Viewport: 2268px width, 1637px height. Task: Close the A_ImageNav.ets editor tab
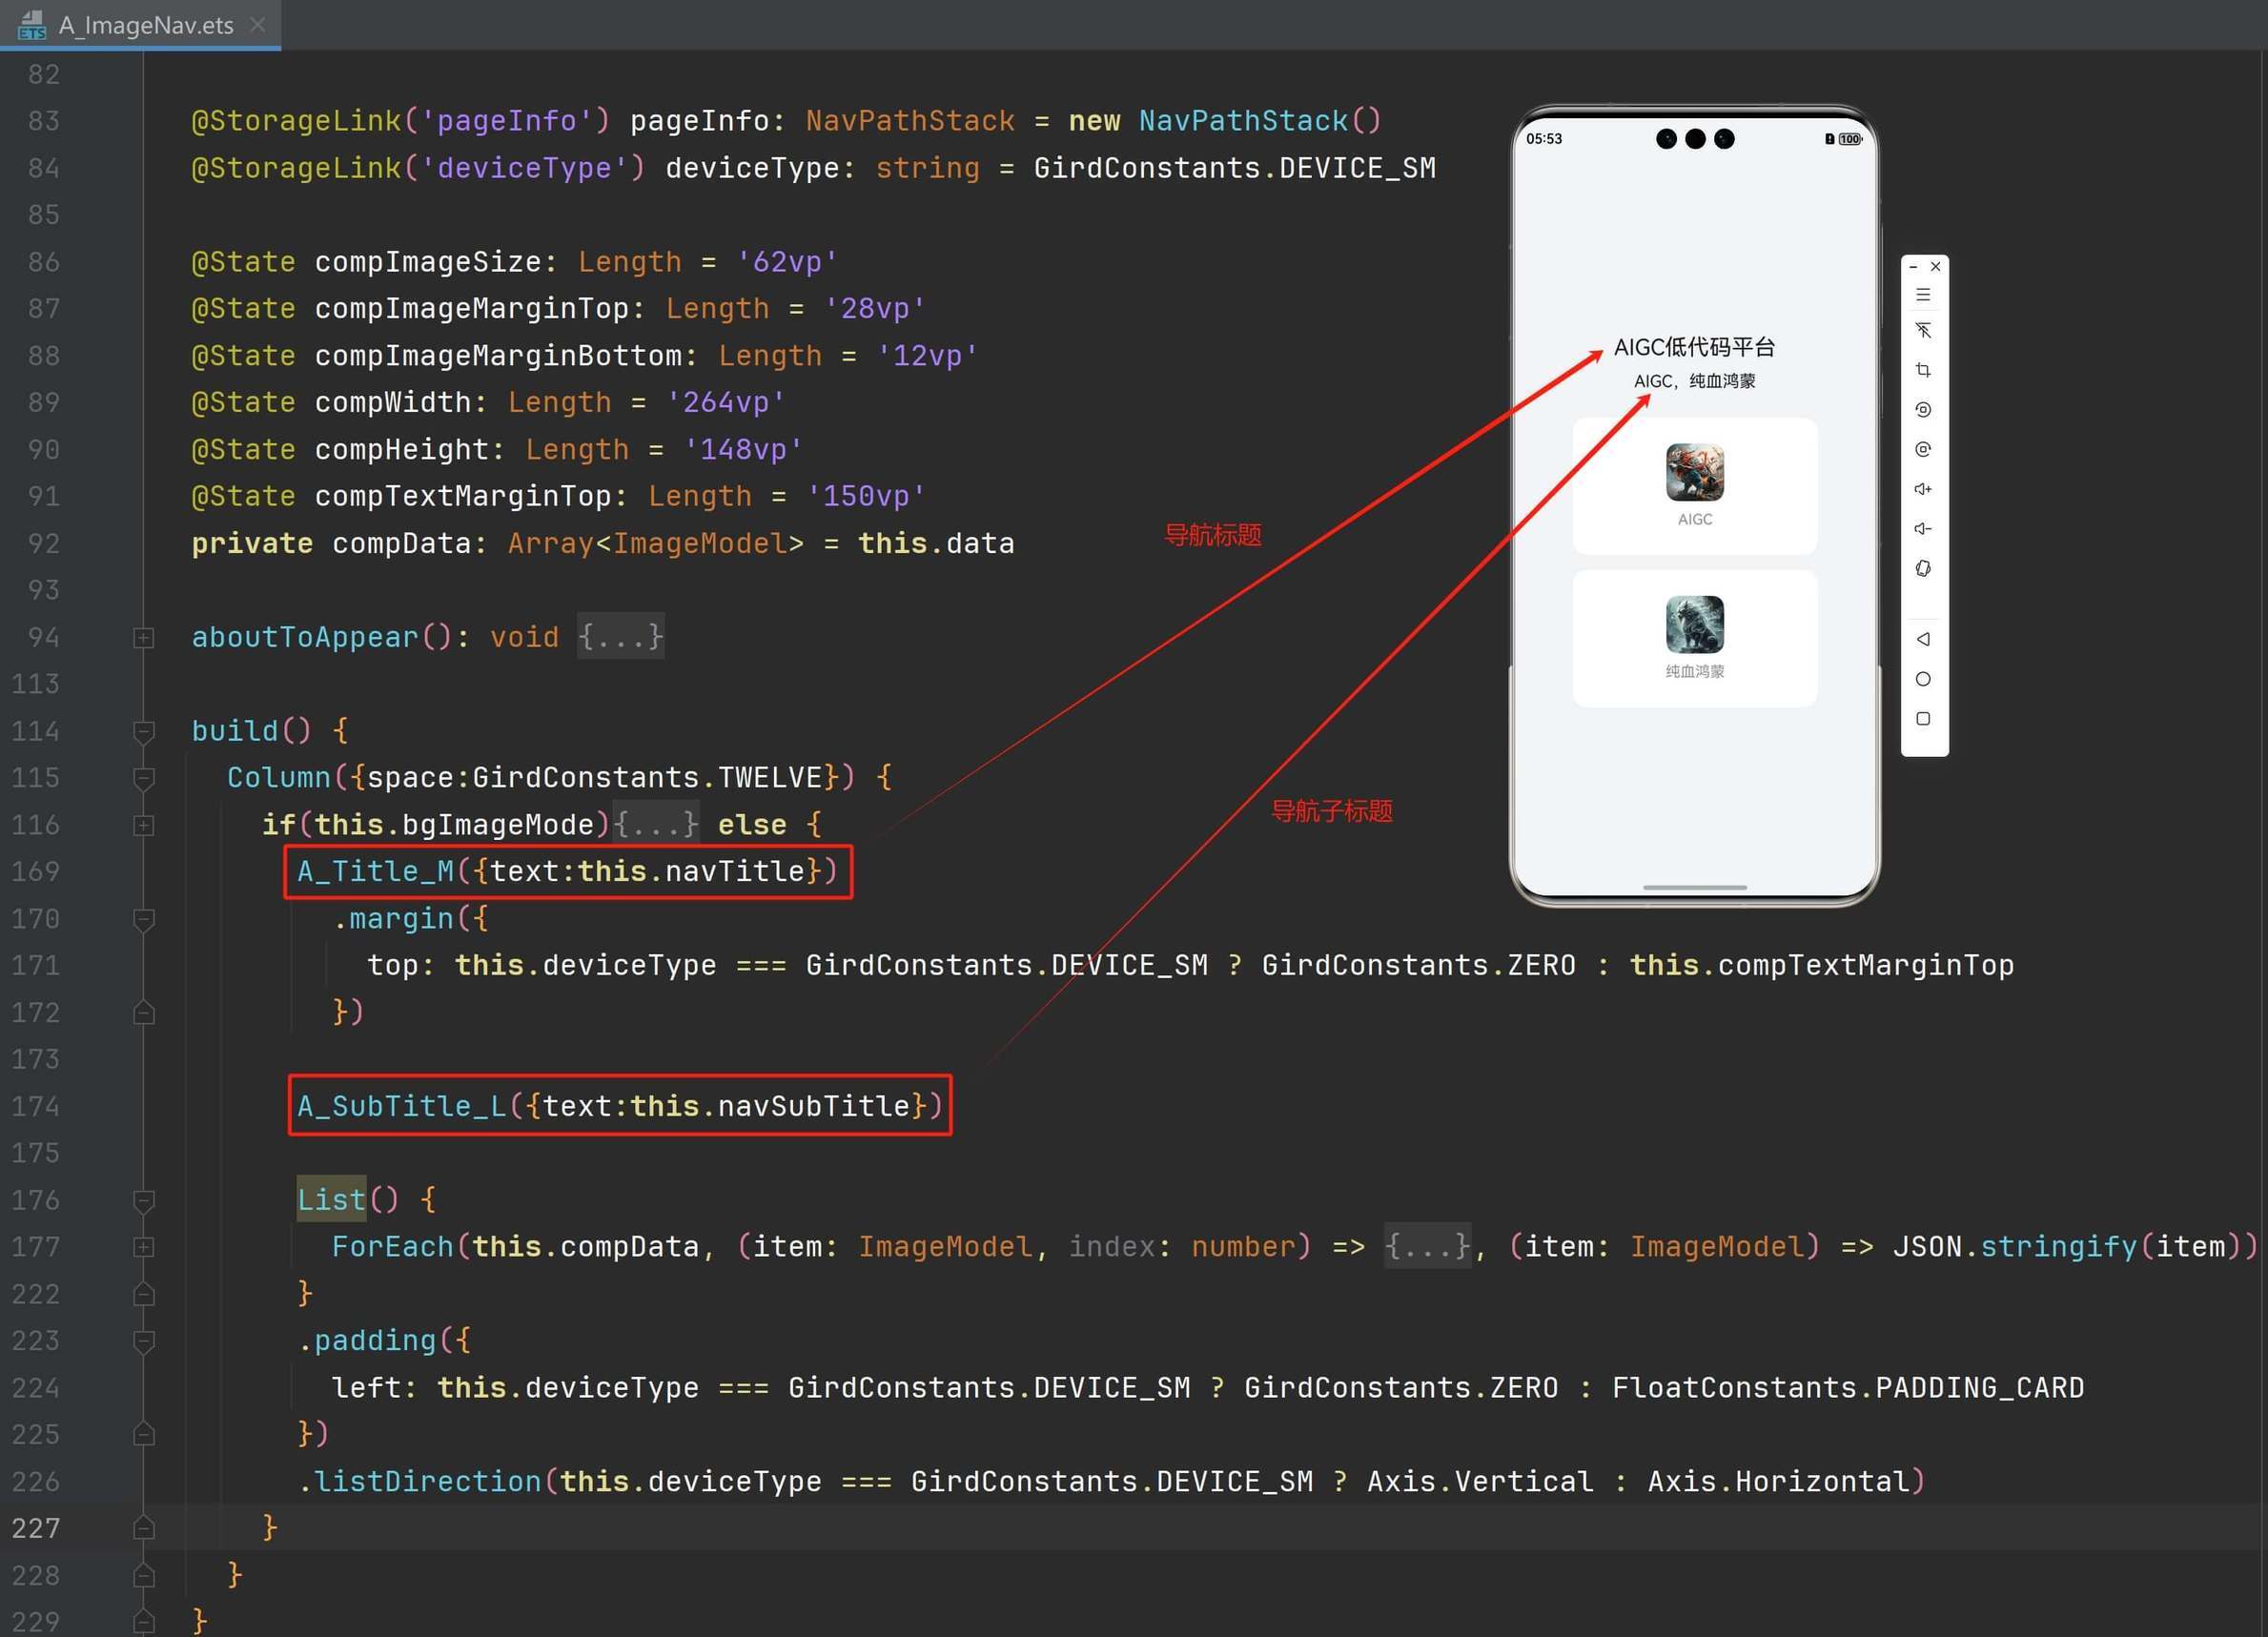[x=257, y=24]
